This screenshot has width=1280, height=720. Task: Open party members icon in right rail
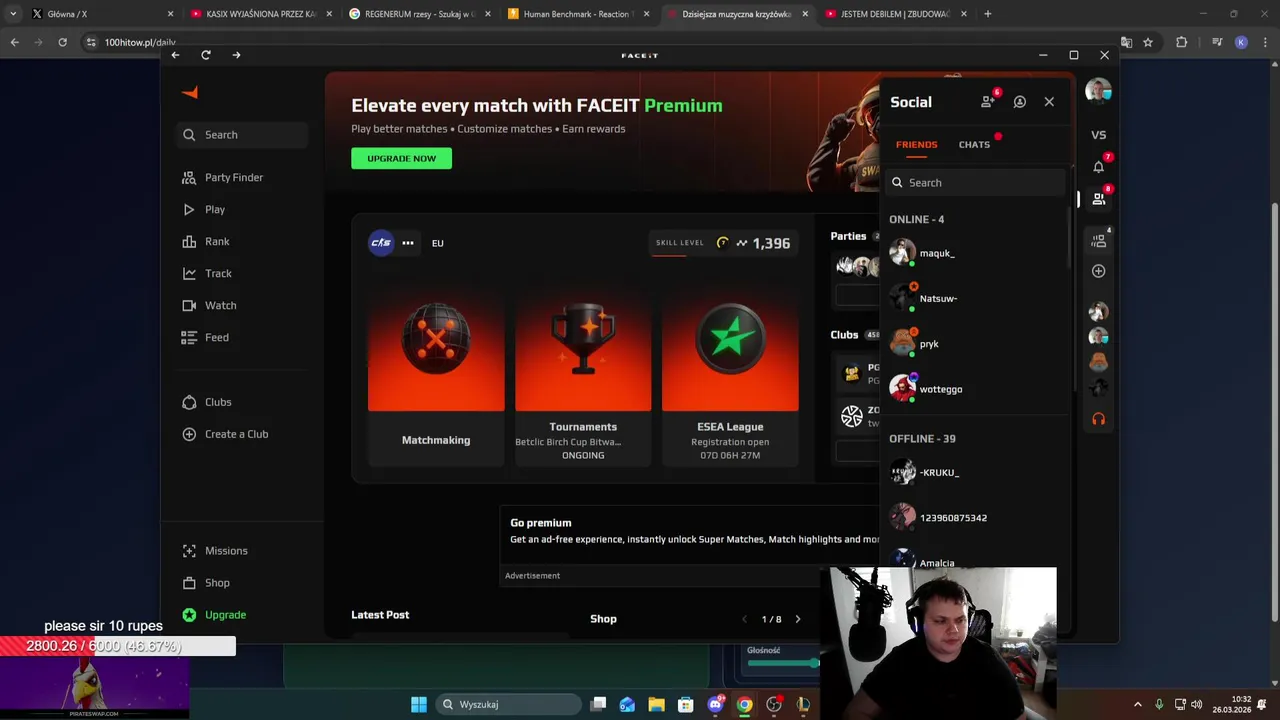(x=1098, y=241)
